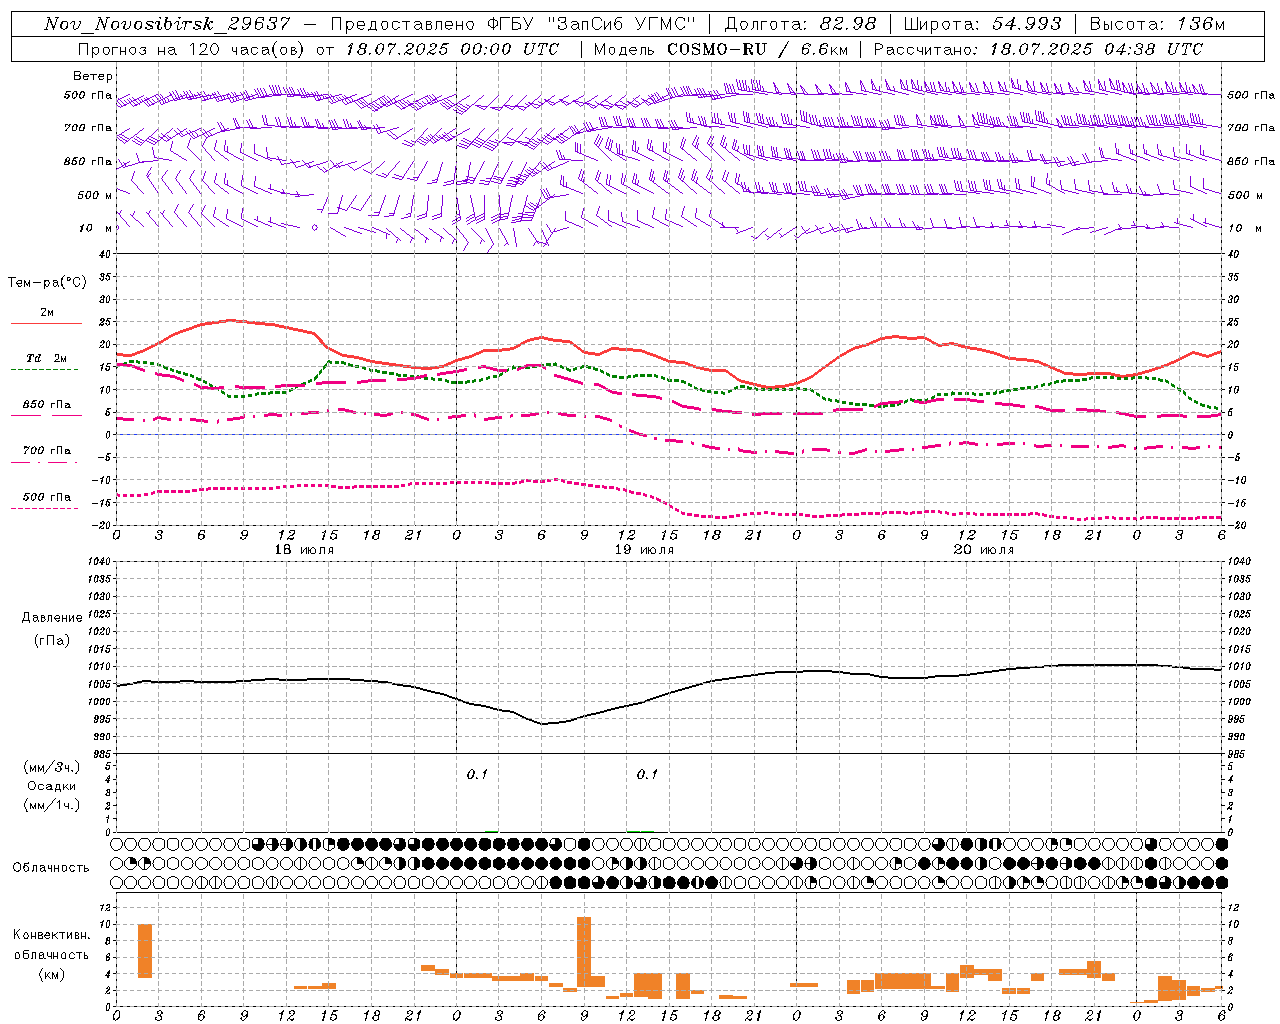Click the 18 июля date label

pos(304,550)
